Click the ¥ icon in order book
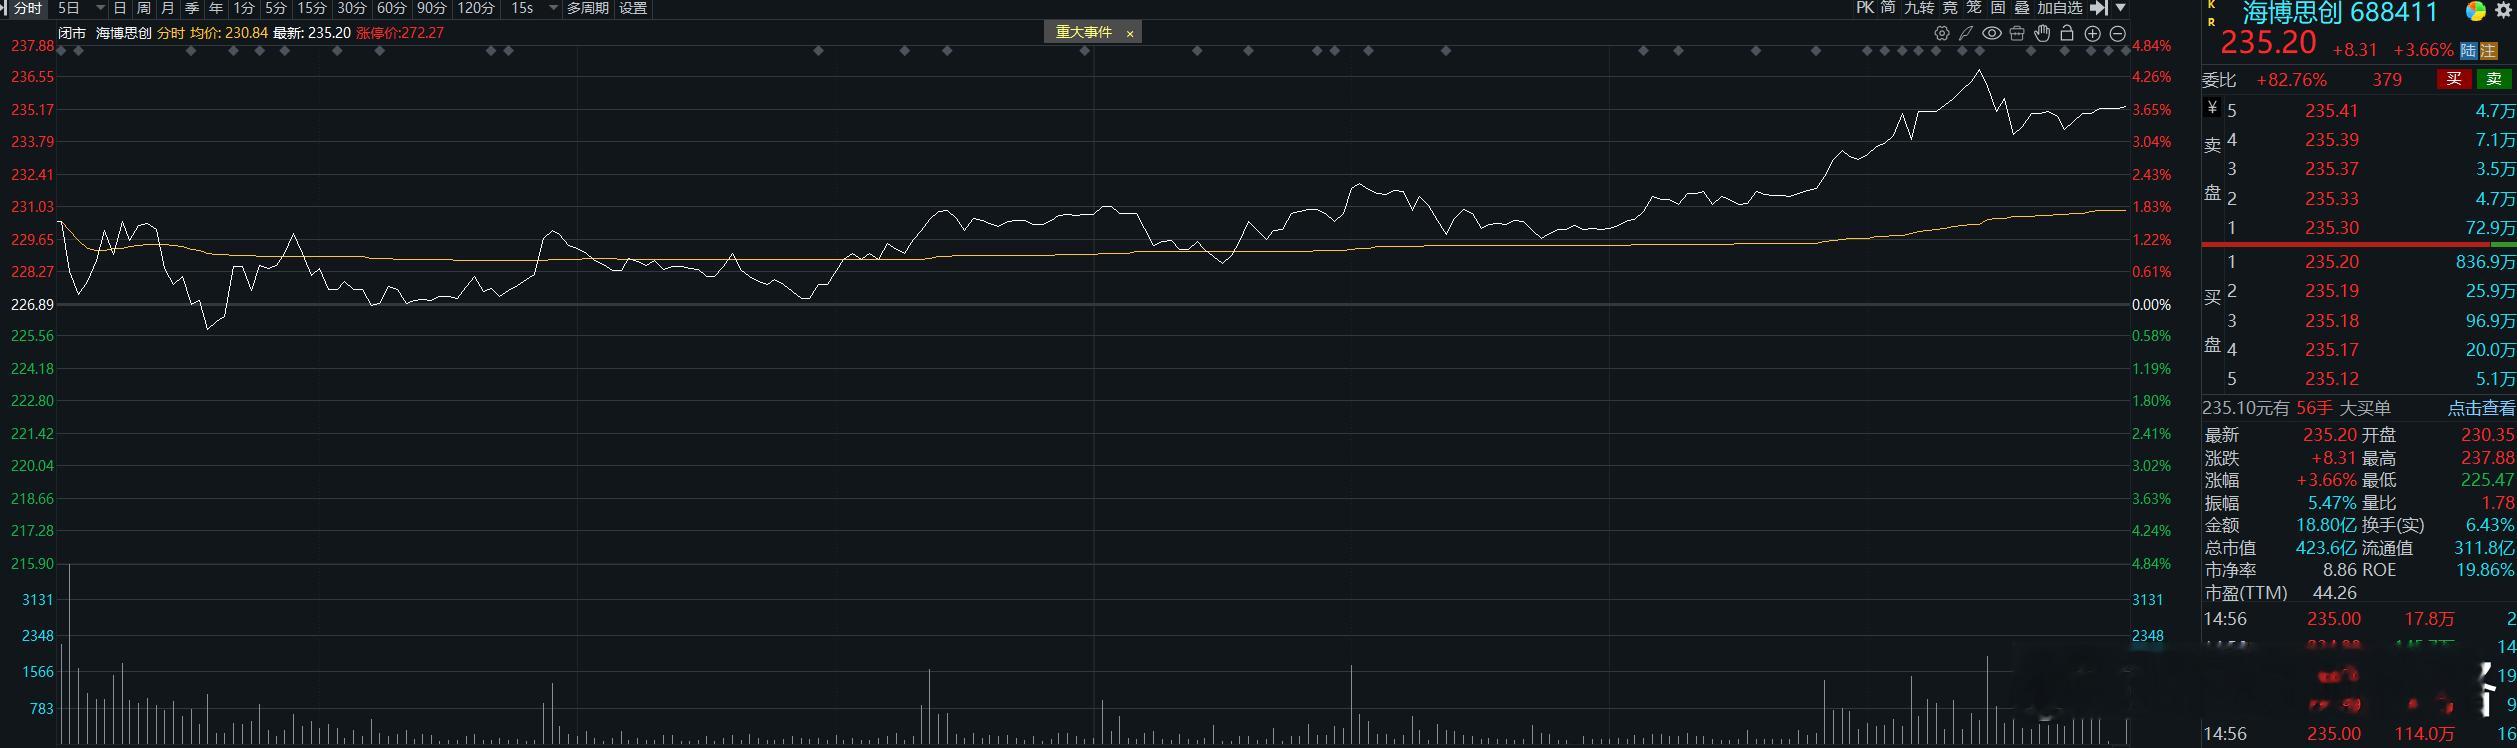 pos(2212,108)
